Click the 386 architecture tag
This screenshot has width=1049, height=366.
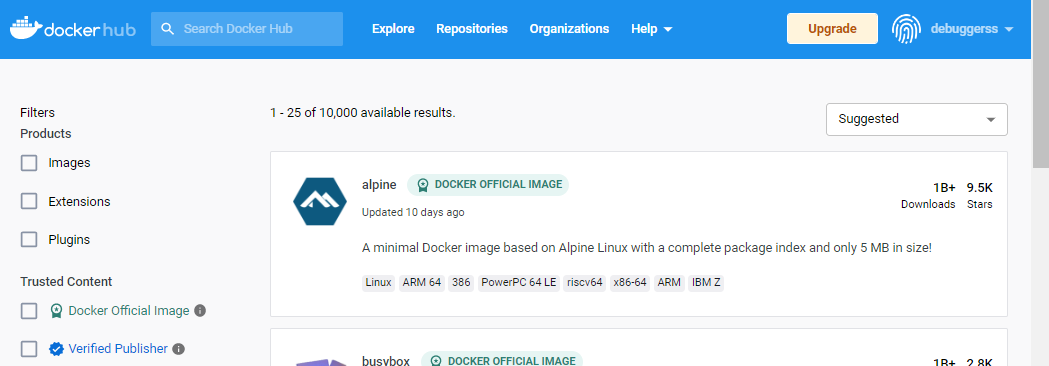[x=461, y=282]
